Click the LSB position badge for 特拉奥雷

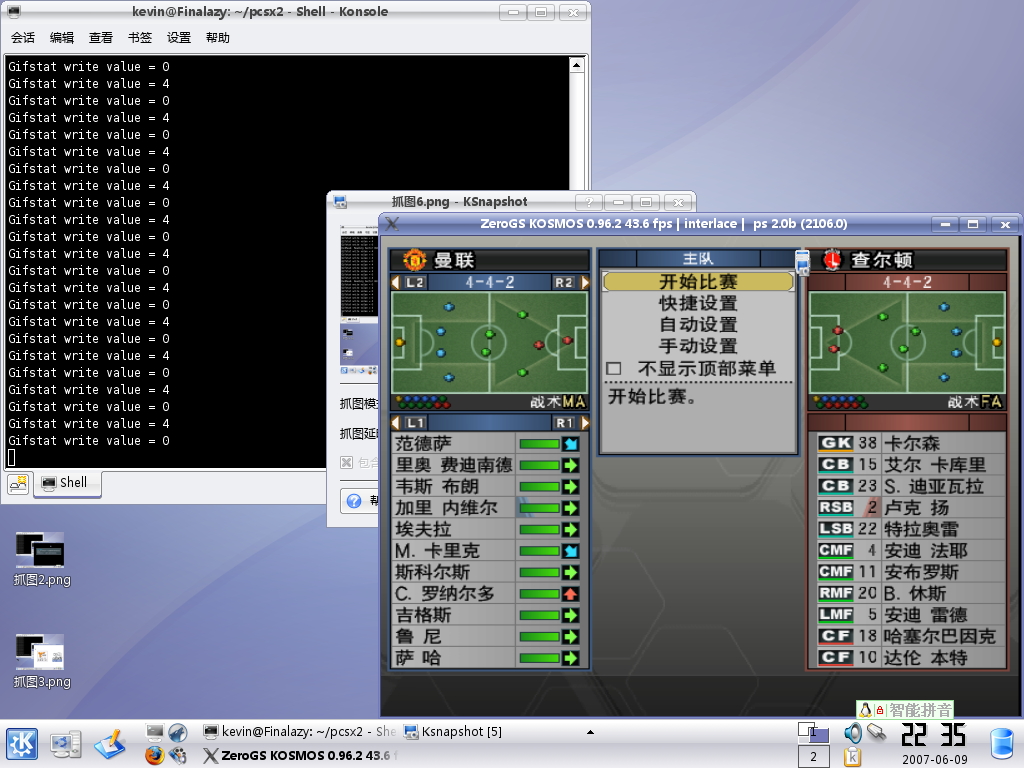[836, 528]
